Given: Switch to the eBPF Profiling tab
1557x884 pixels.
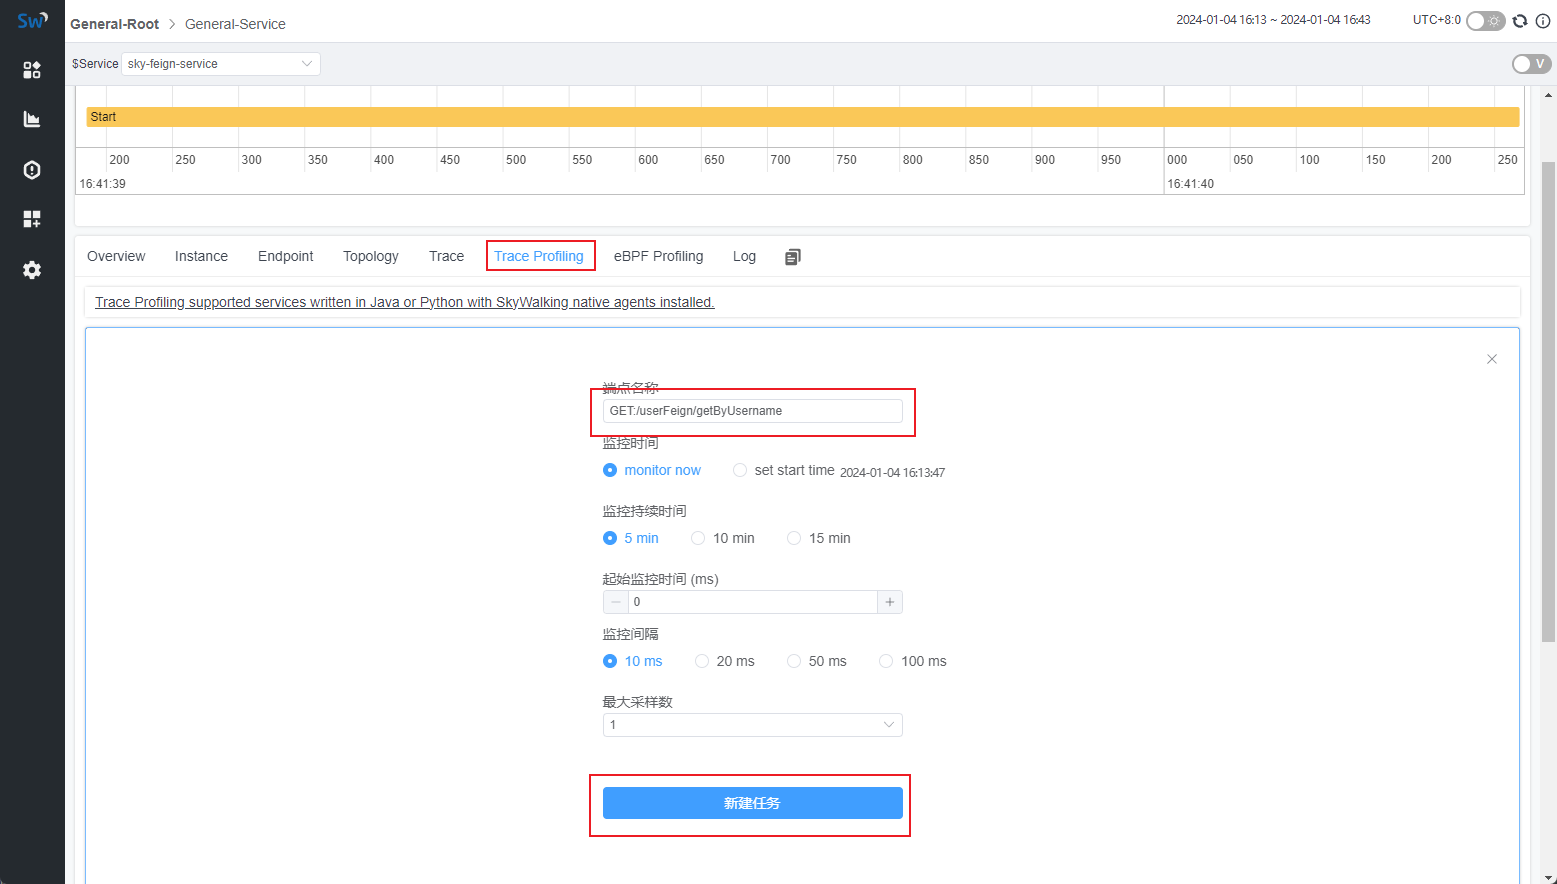Looking at the screenshot, I should point(658,256).
